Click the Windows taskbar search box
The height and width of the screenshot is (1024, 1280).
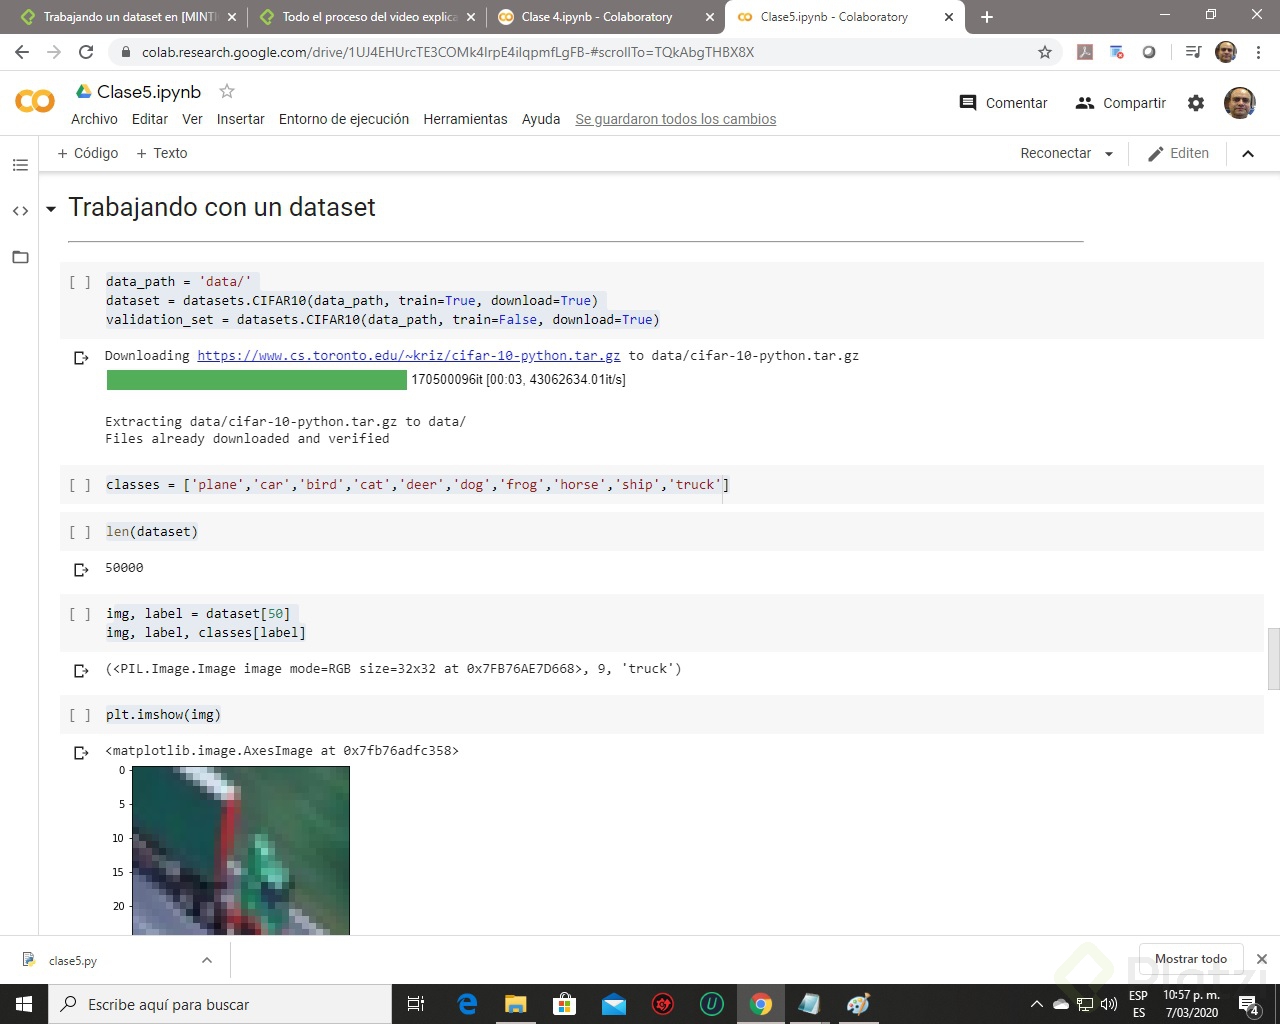(220, 1004)
